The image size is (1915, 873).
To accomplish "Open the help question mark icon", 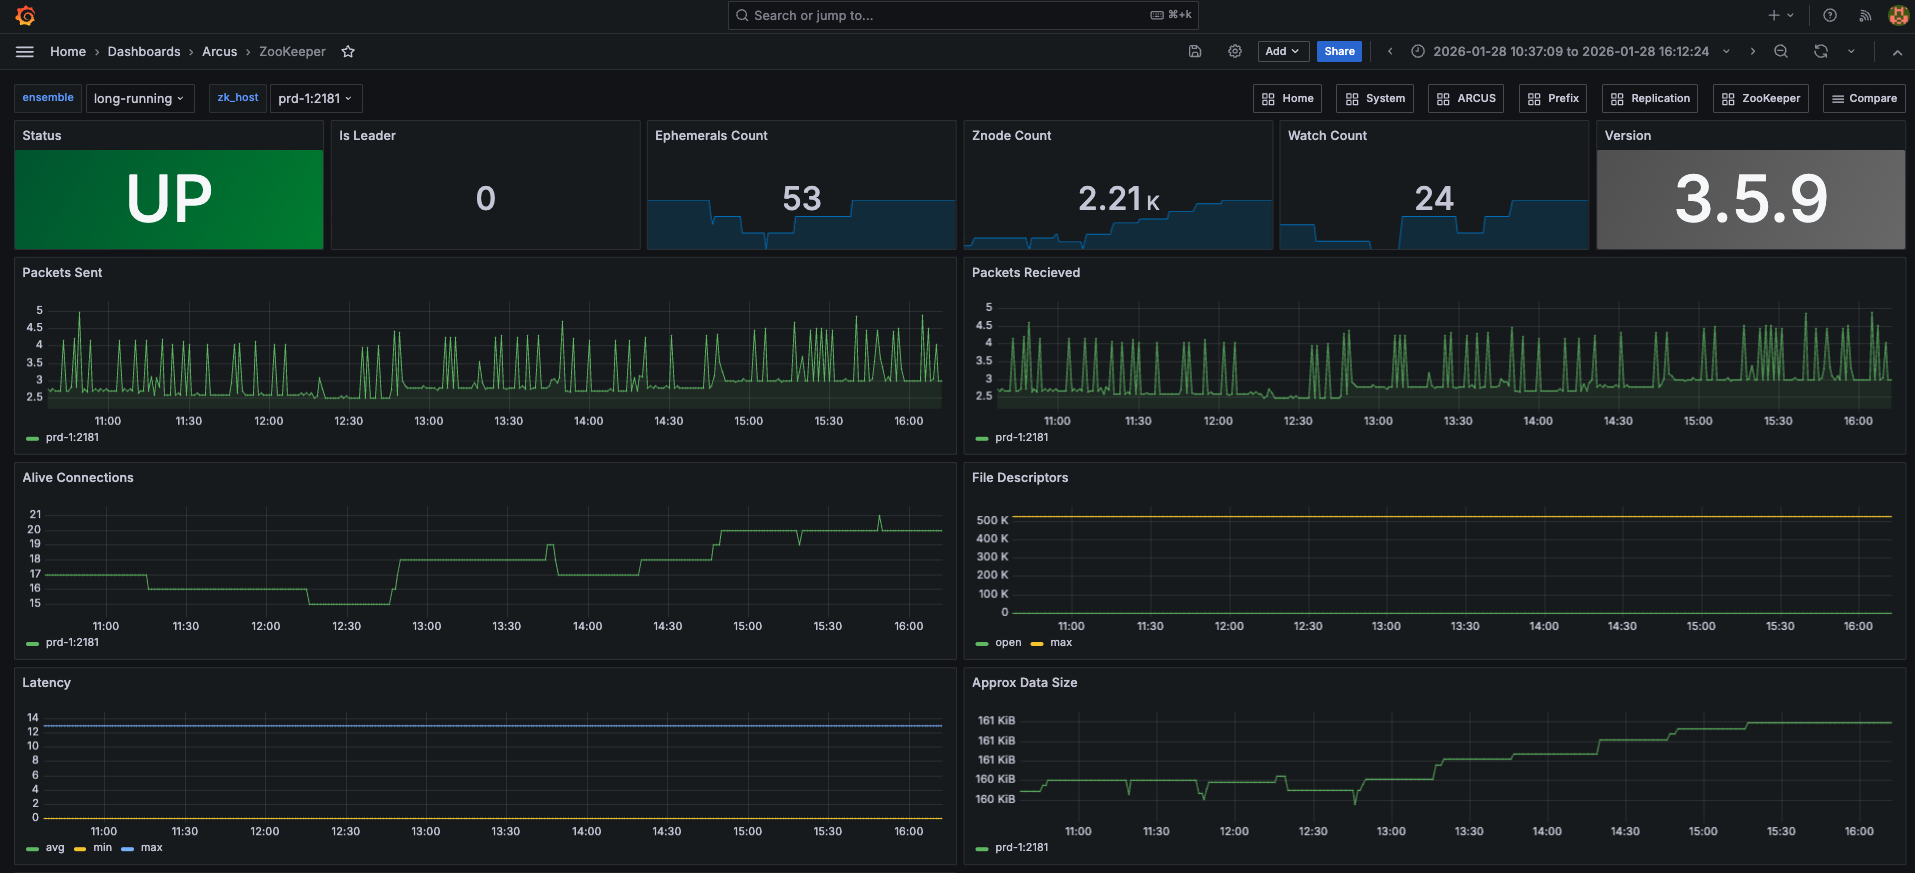I will tap(1830, 16).
